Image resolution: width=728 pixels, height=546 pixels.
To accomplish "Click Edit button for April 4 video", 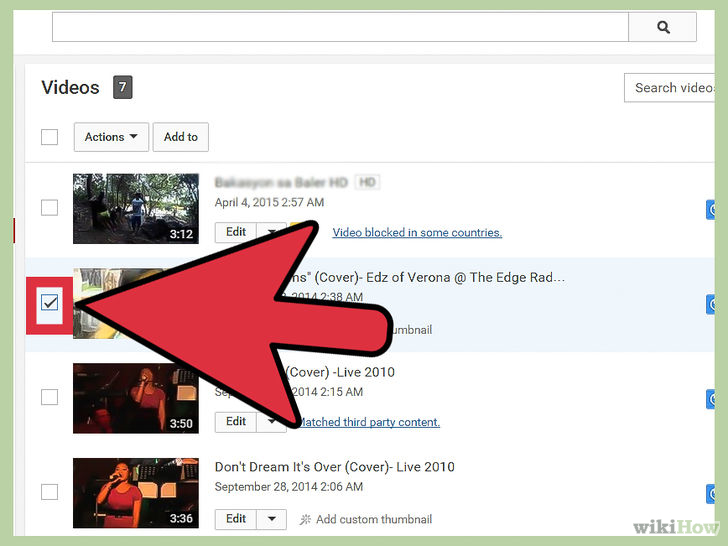I will [235, 232].
